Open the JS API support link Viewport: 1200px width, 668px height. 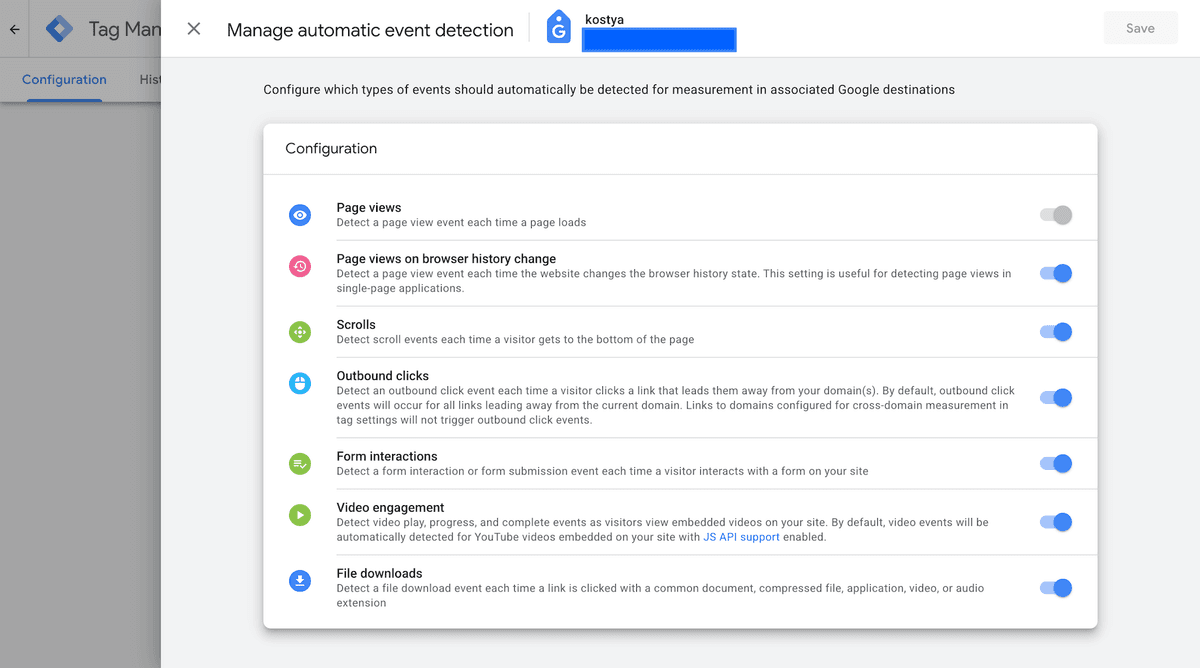tap(741, 537)
